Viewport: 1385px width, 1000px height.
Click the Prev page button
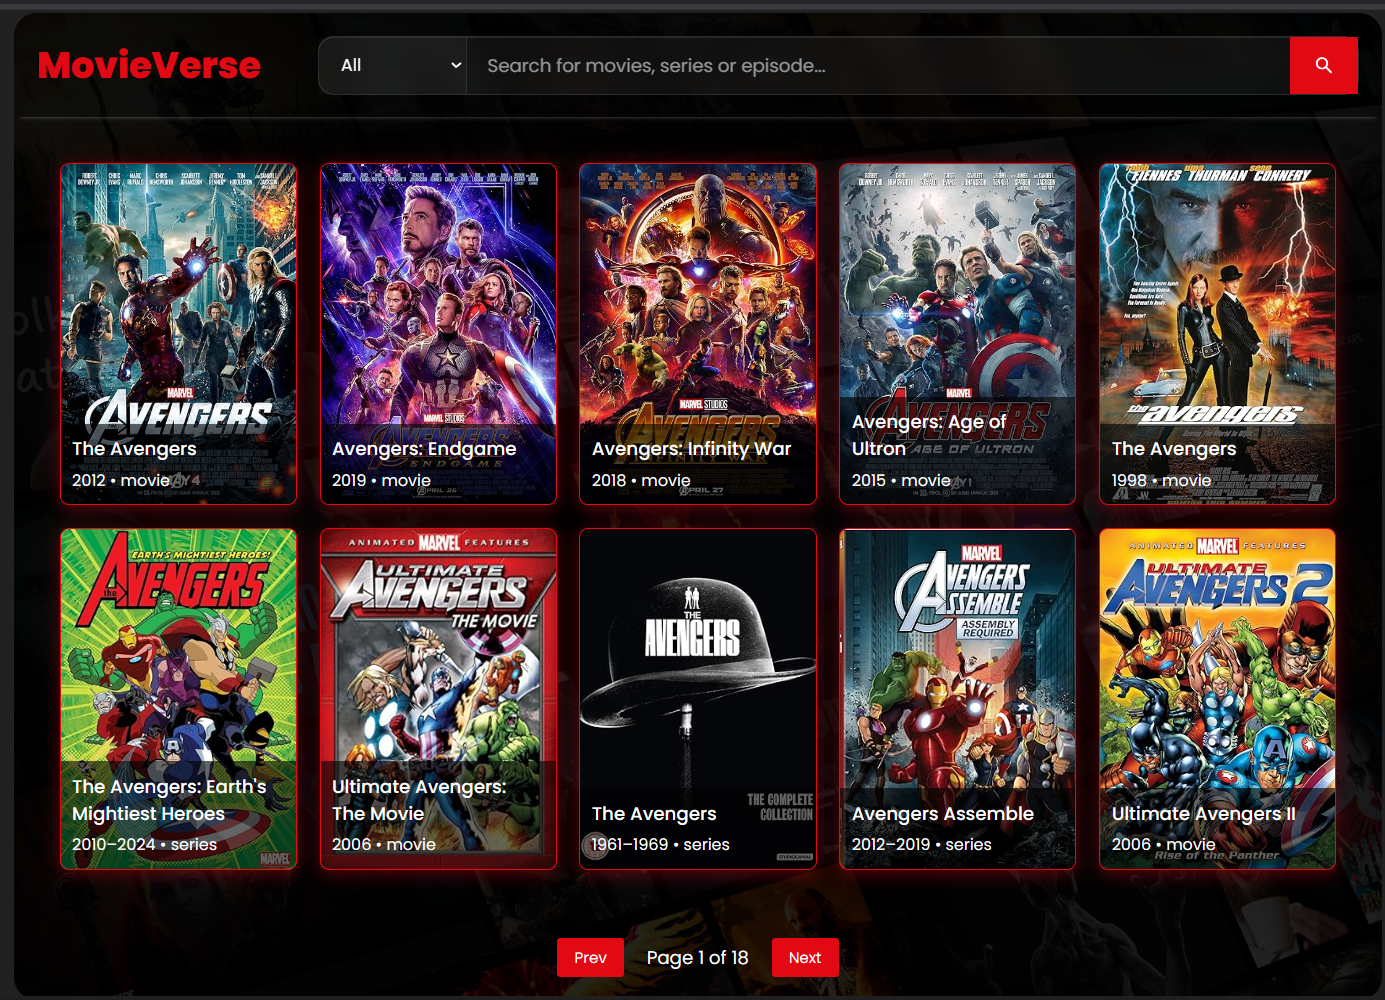pyautogui.click(x=590, y=957)
